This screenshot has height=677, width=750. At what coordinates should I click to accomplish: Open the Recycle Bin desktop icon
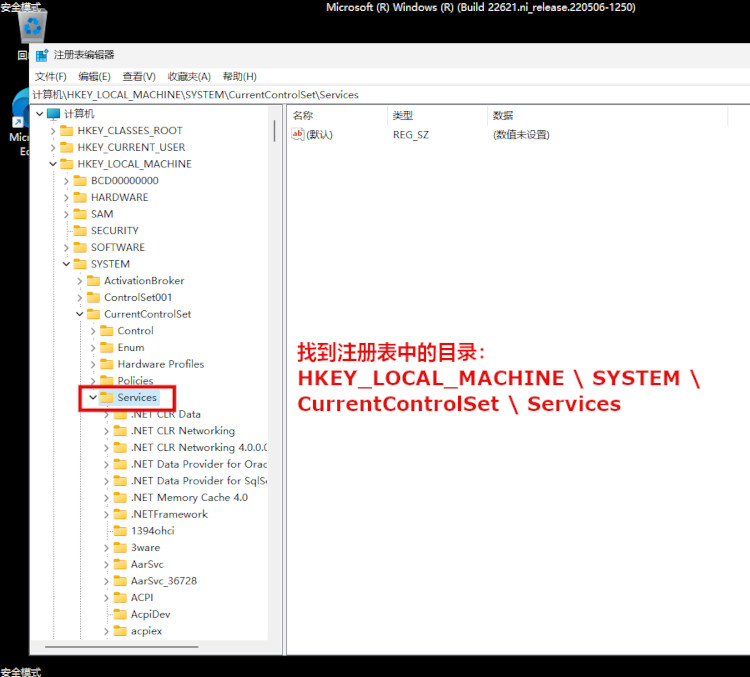click(33, 25)
